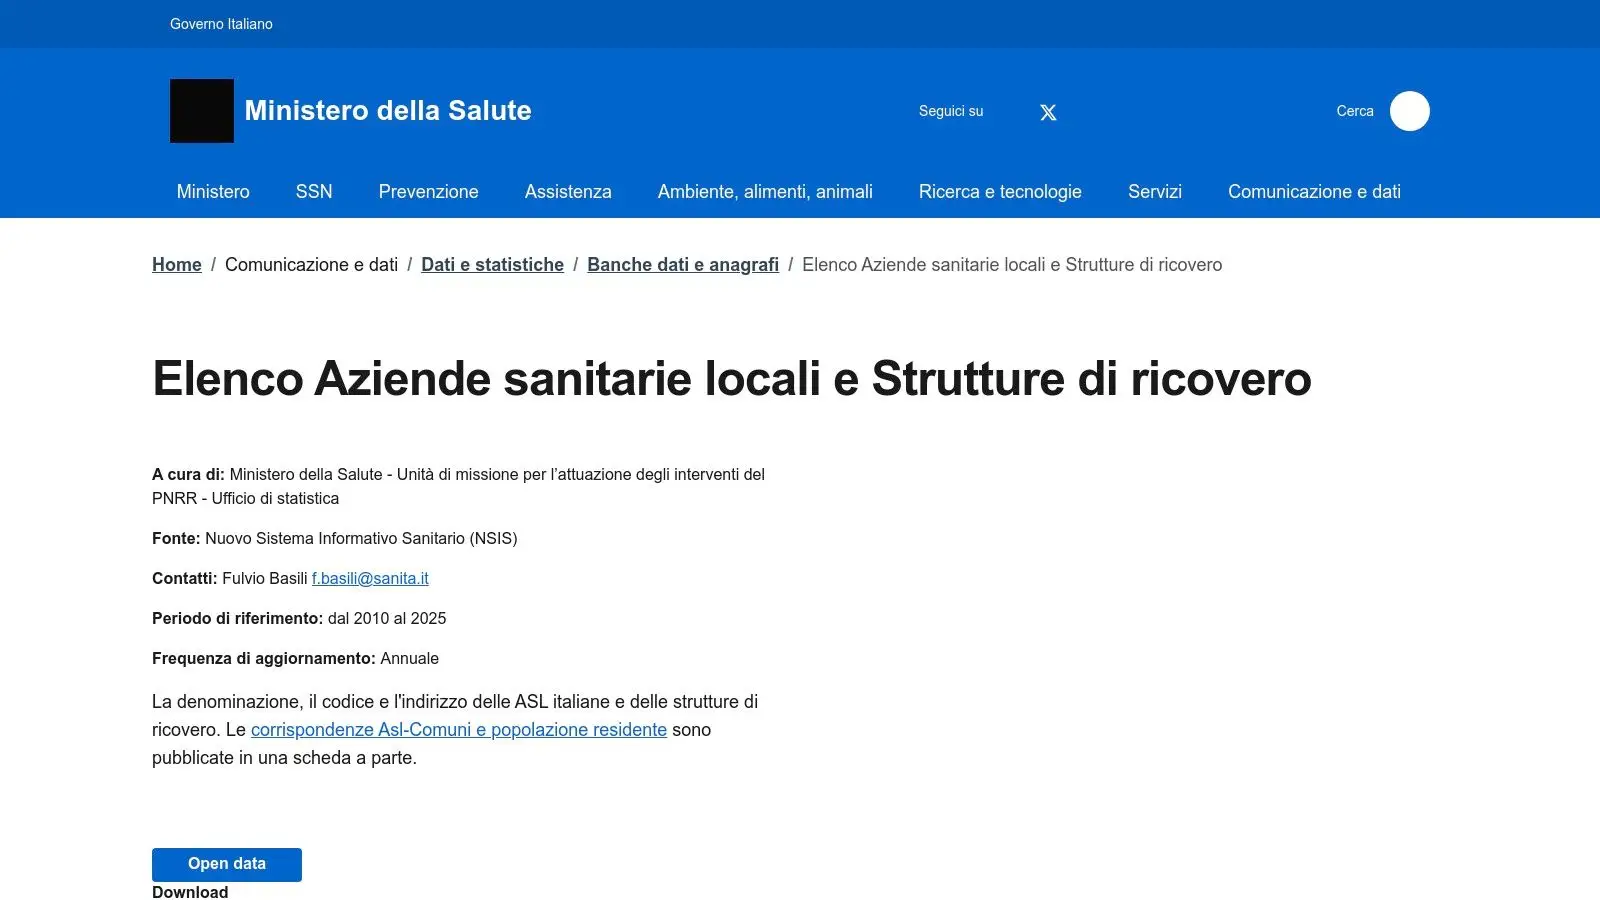Open Banche dati e anagrafi breadcrumb link

[683, 264]
